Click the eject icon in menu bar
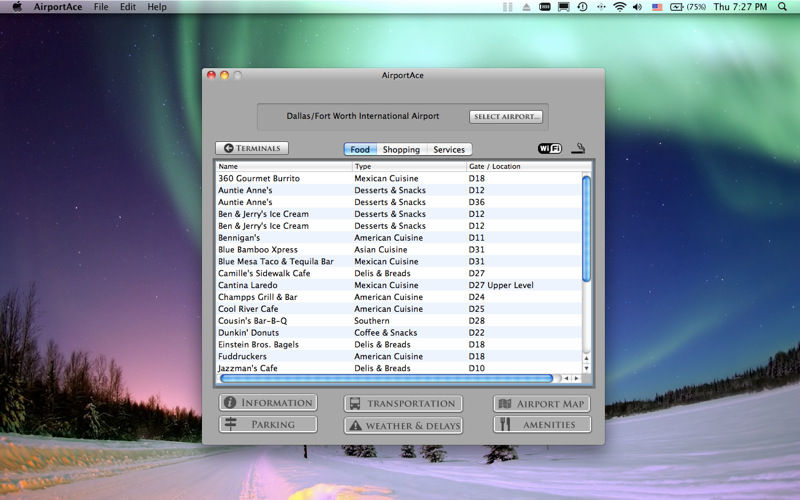800x500 pixels. tap(527, 7)
